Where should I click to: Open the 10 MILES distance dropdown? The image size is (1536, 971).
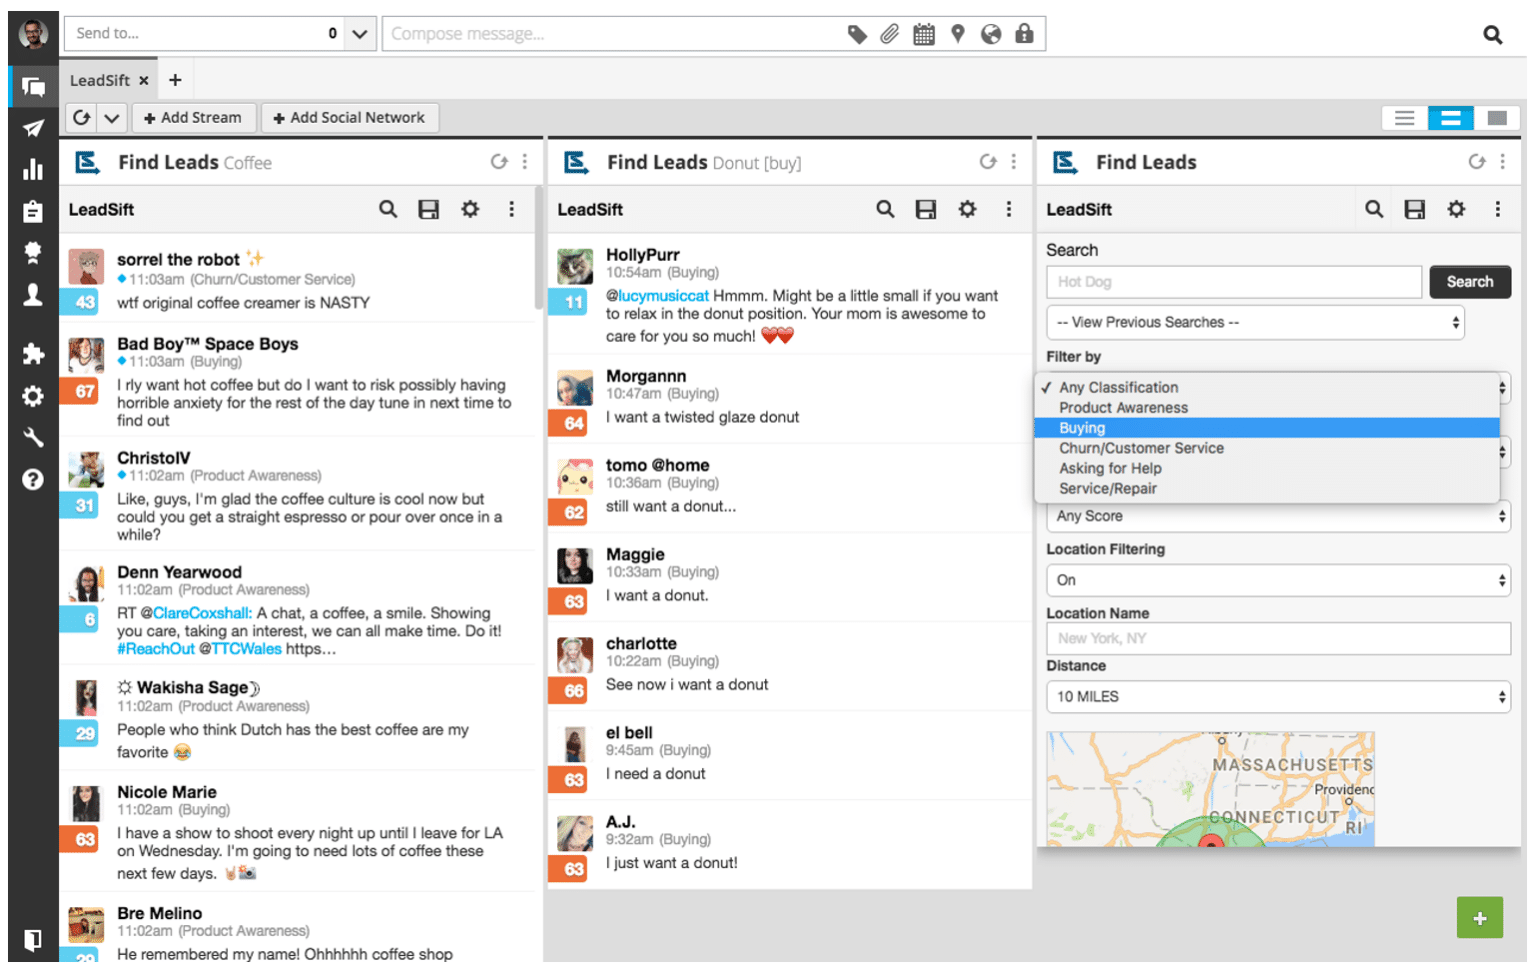1278,696
